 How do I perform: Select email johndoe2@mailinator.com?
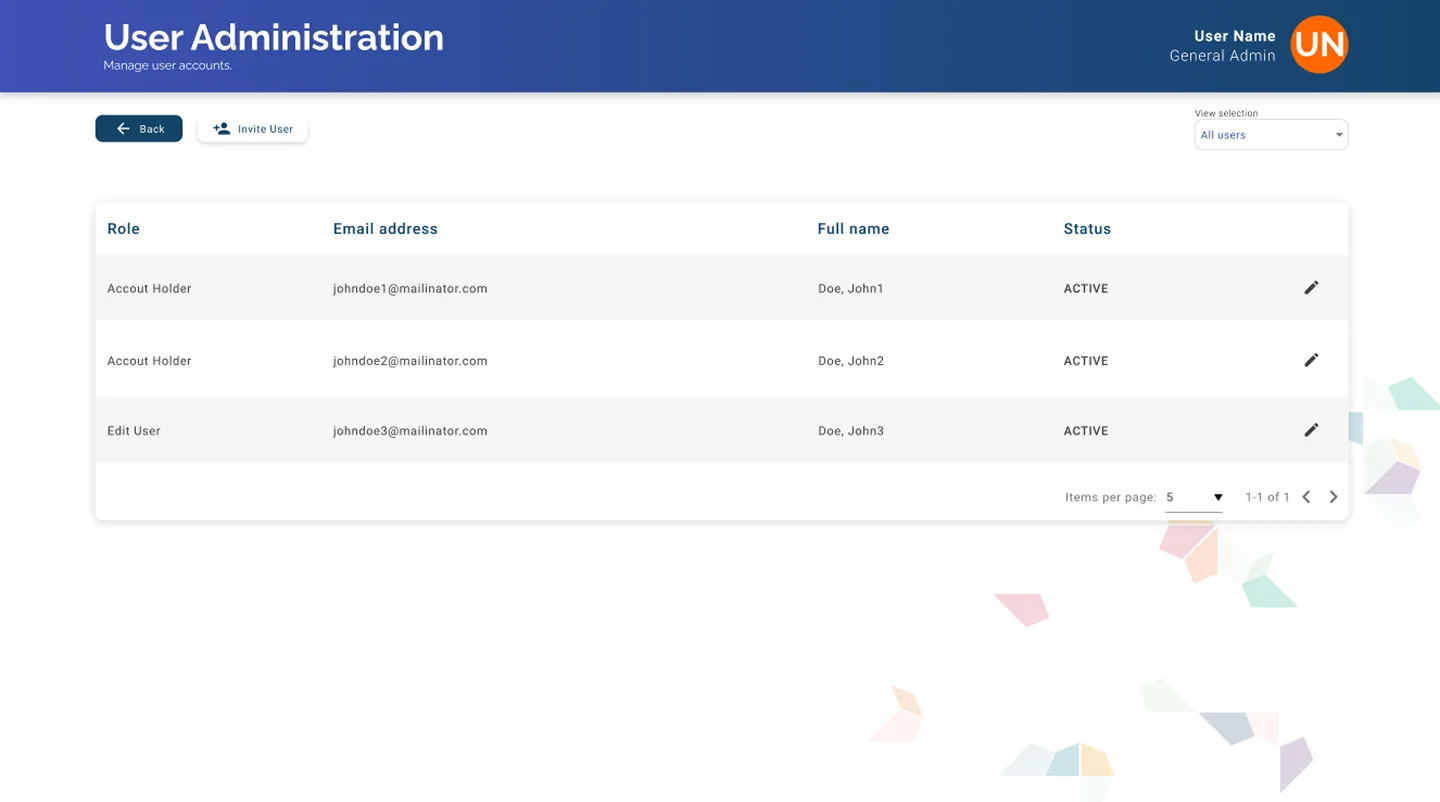pyautogui.click(x=410, y=361)
